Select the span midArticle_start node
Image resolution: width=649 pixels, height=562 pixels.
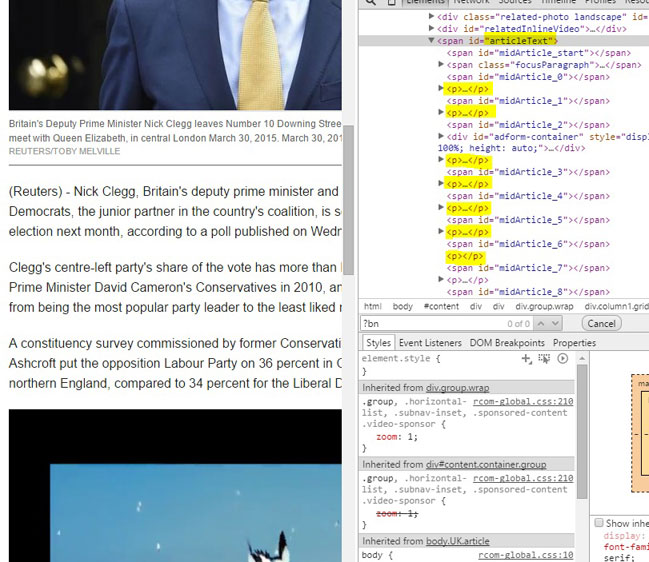point(538,53)
